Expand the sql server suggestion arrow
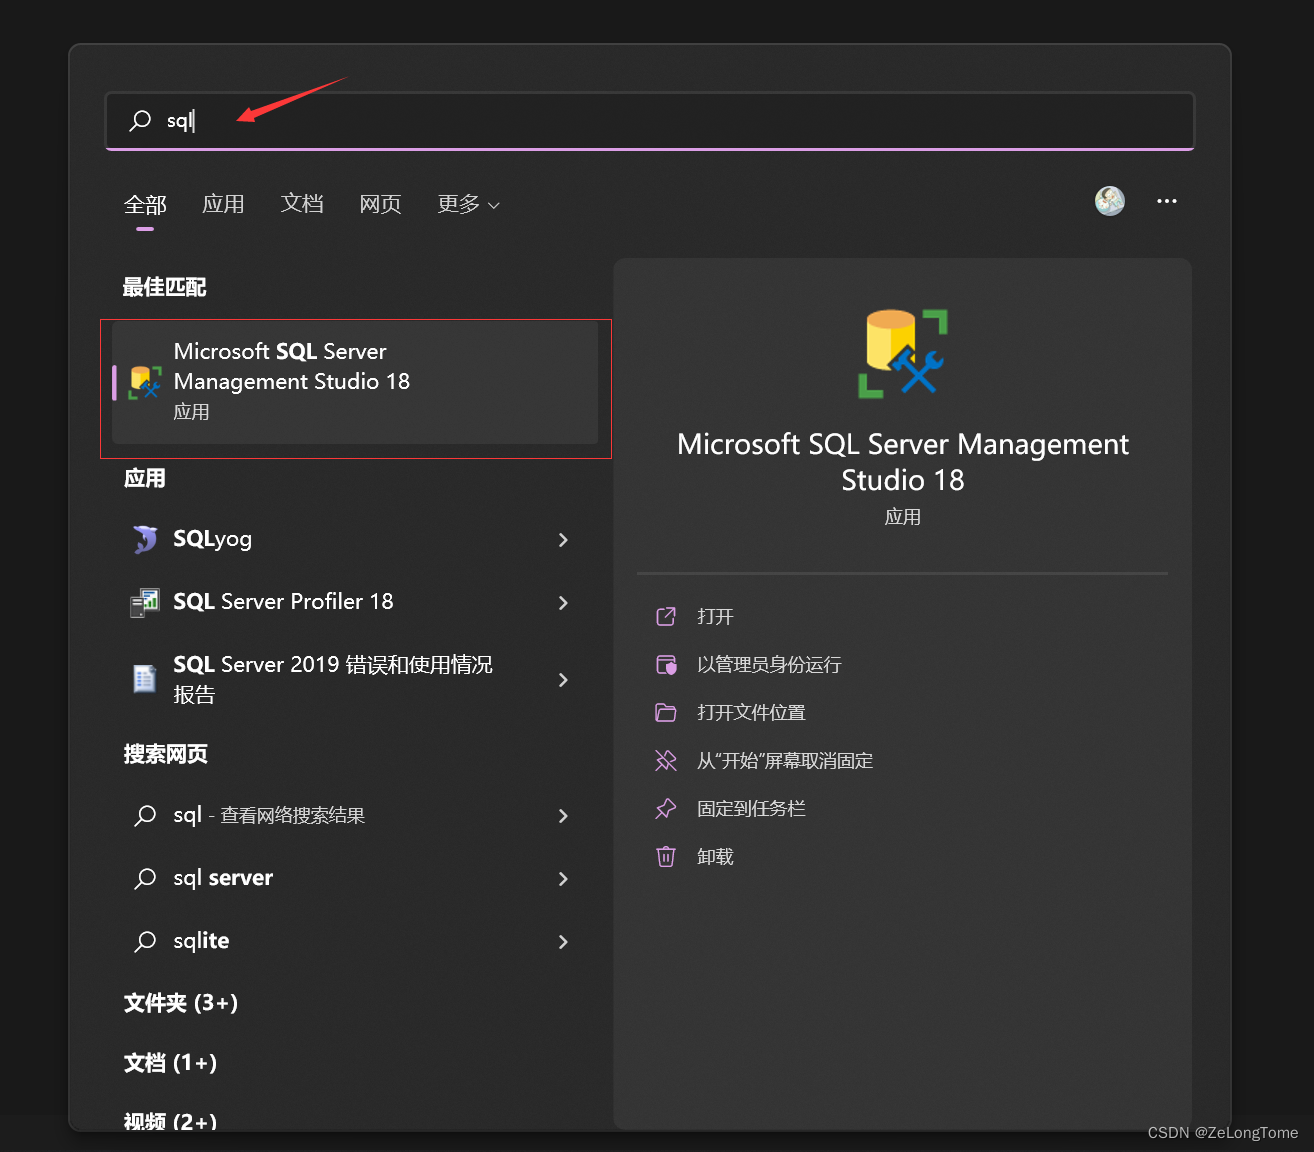The width and height of the screenshot is (1314, 1152). [563, 879]
